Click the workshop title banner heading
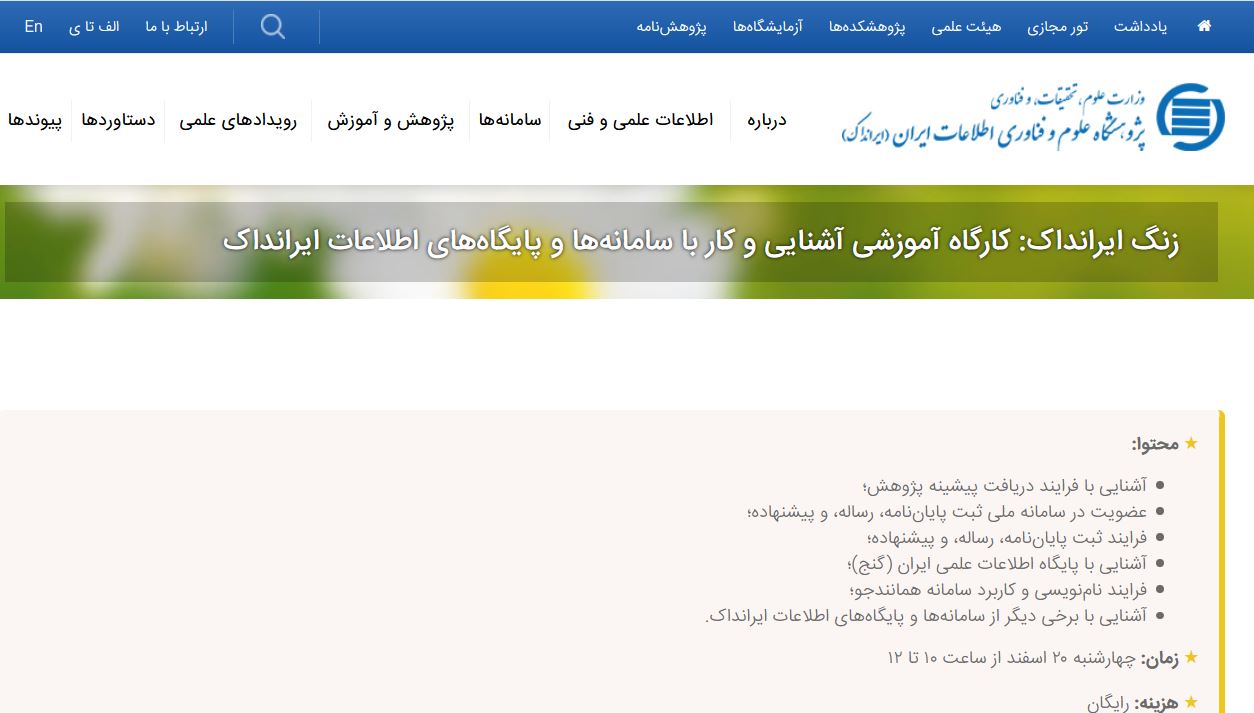The height and width of the screenshot is (713, 1254). (x=700, y=242)
